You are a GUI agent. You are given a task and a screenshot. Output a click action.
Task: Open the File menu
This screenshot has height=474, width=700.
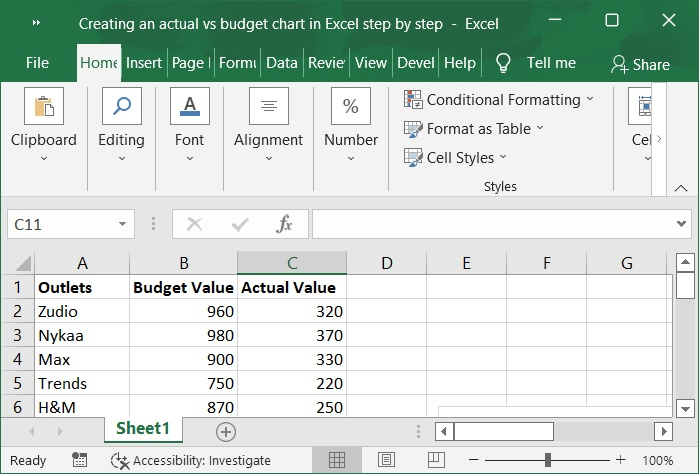coord(37,63)
